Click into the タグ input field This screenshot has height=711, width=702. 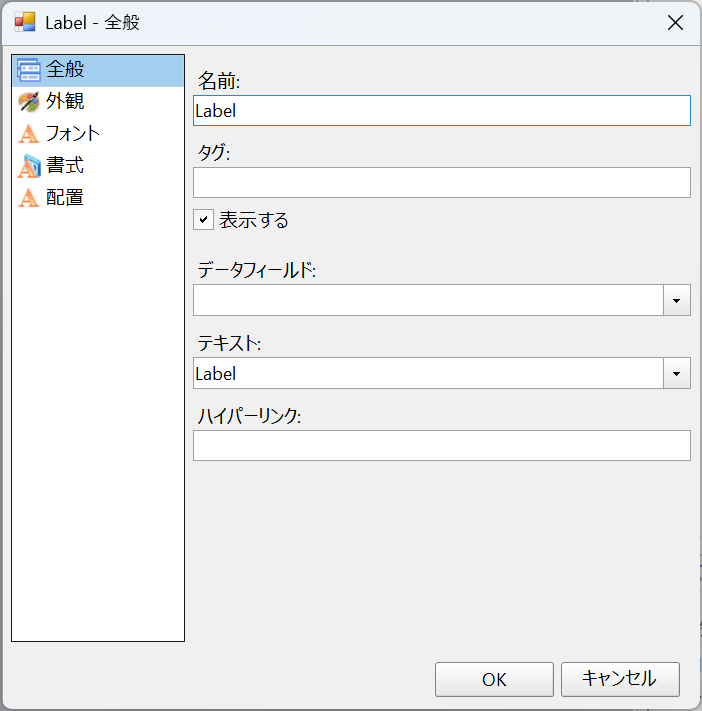point(442,182)
